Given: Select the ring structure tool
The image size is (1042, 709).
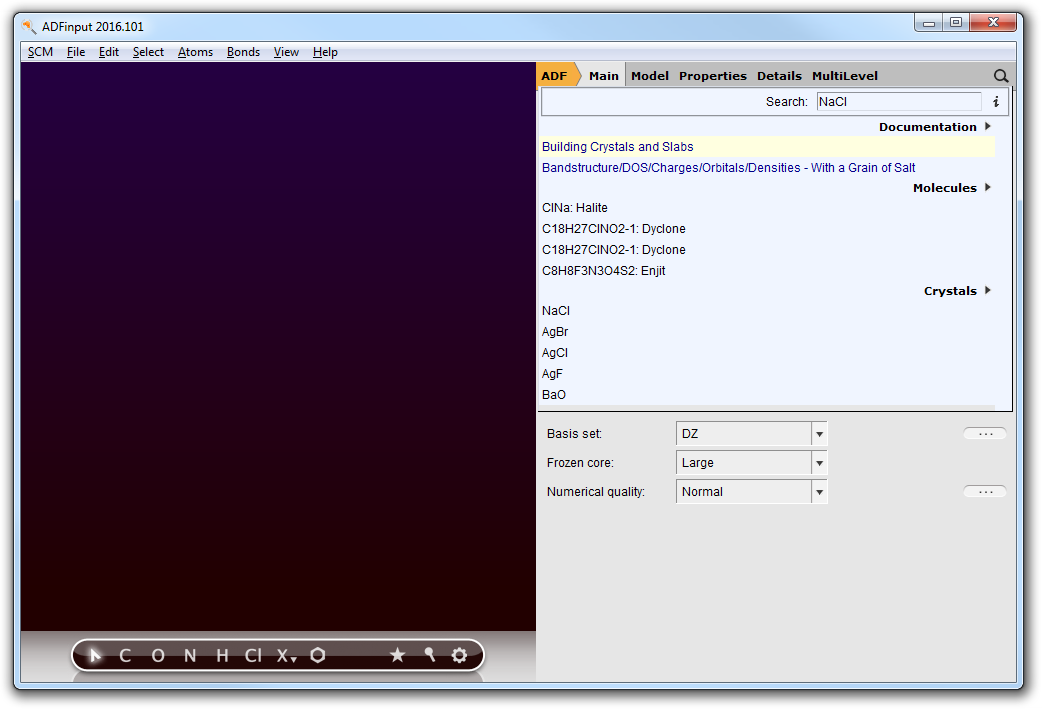Looking at the screenshot, I should 318,655.
